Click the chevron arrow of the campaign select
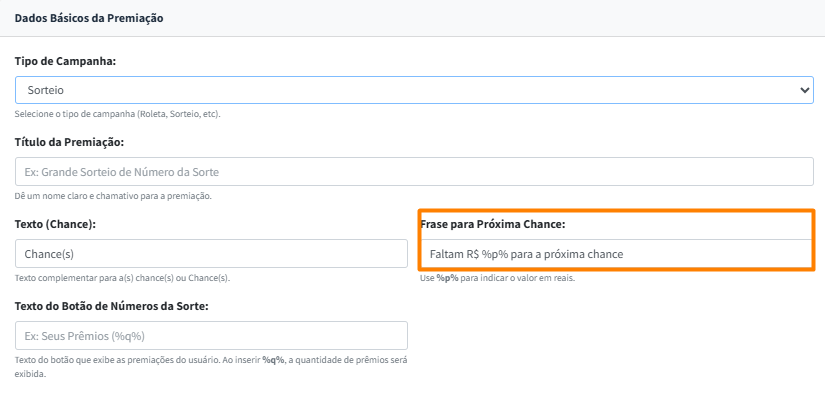This screenshot has width=825, height=405. pos(805,90)
